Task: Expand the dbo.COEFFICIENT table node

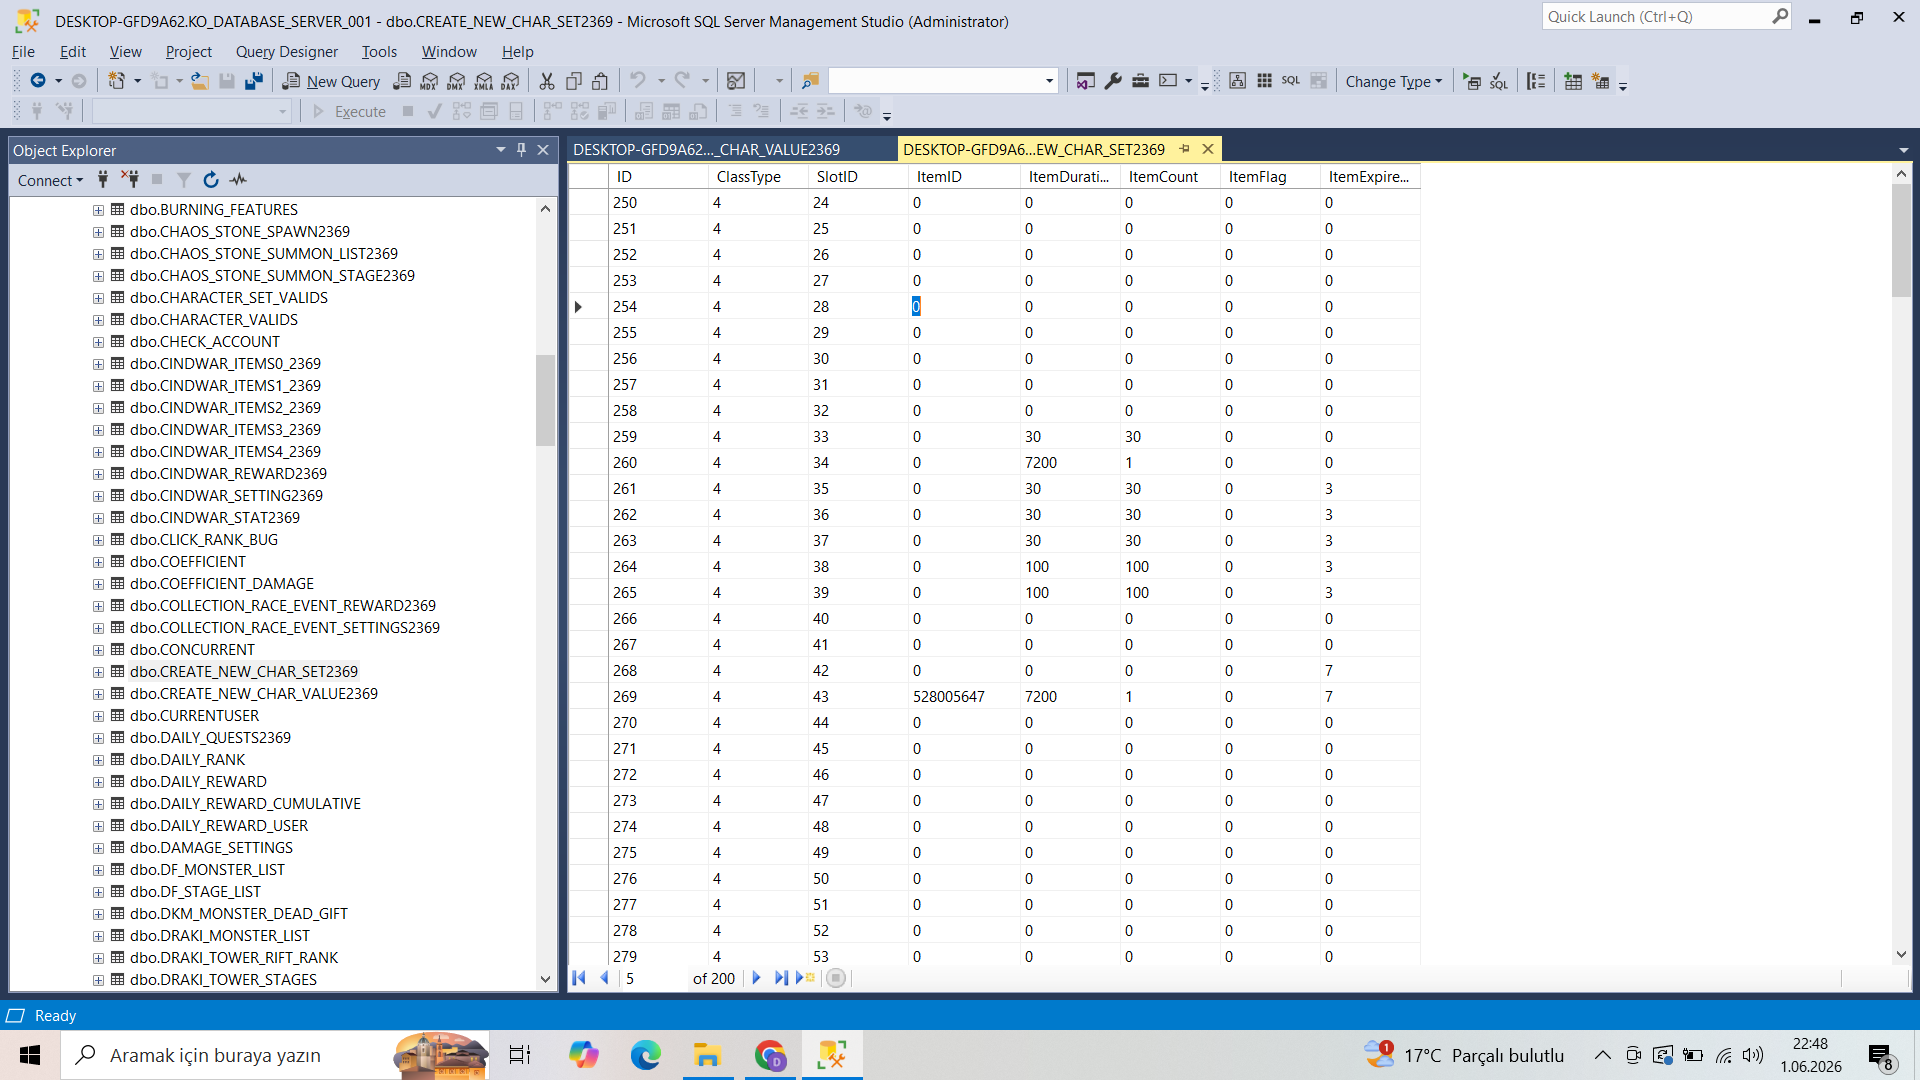Action: tap(98, 562)
